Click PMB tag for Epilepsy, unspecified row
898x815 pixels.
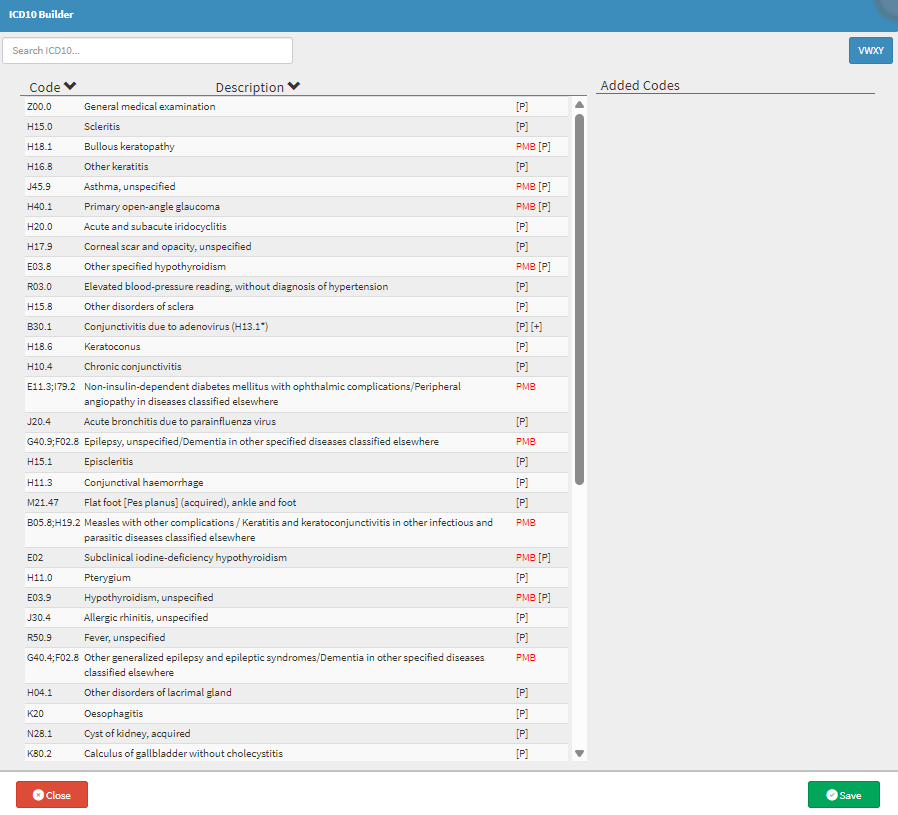tap(525, 442)
